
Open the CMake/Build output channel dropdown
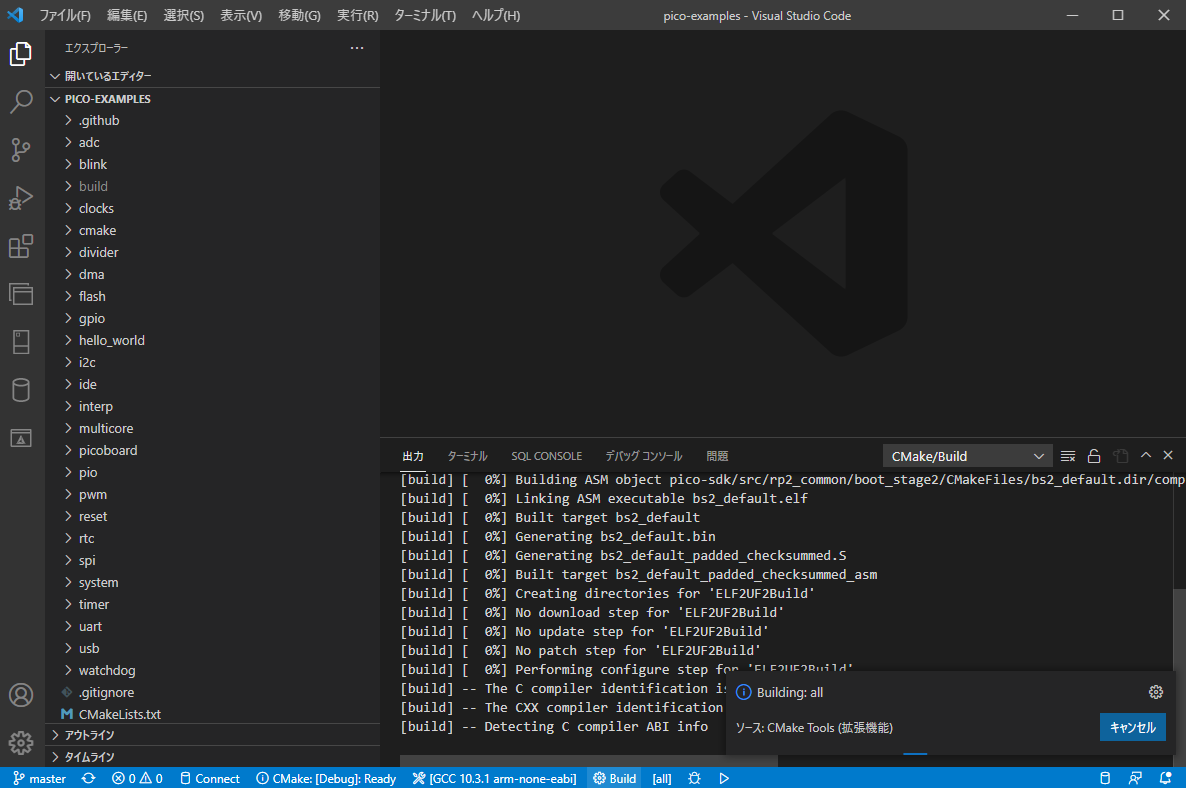click(x=966, y=455)
